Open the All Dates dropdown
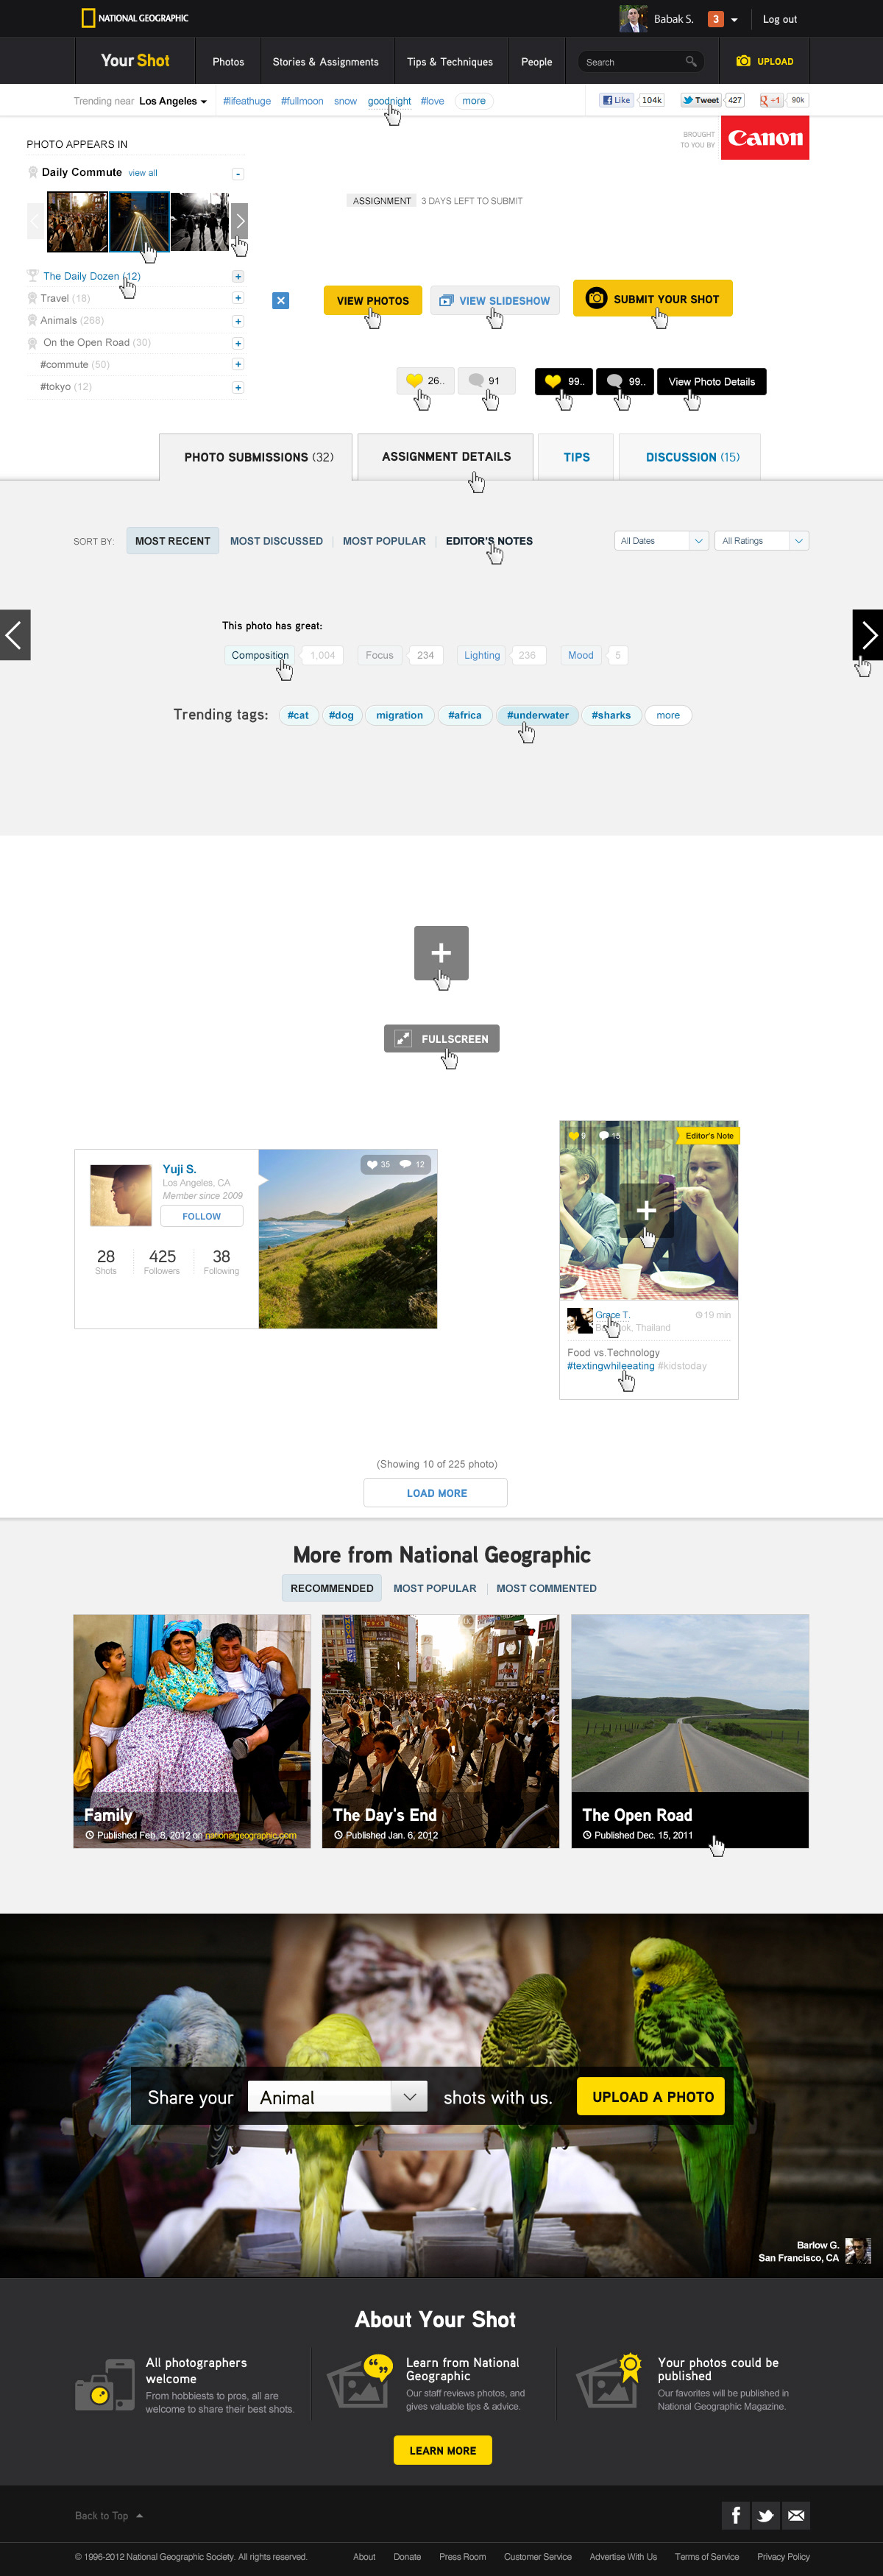Image resolution: width=883 pixels, height=2576 pixels. [661, 541]
